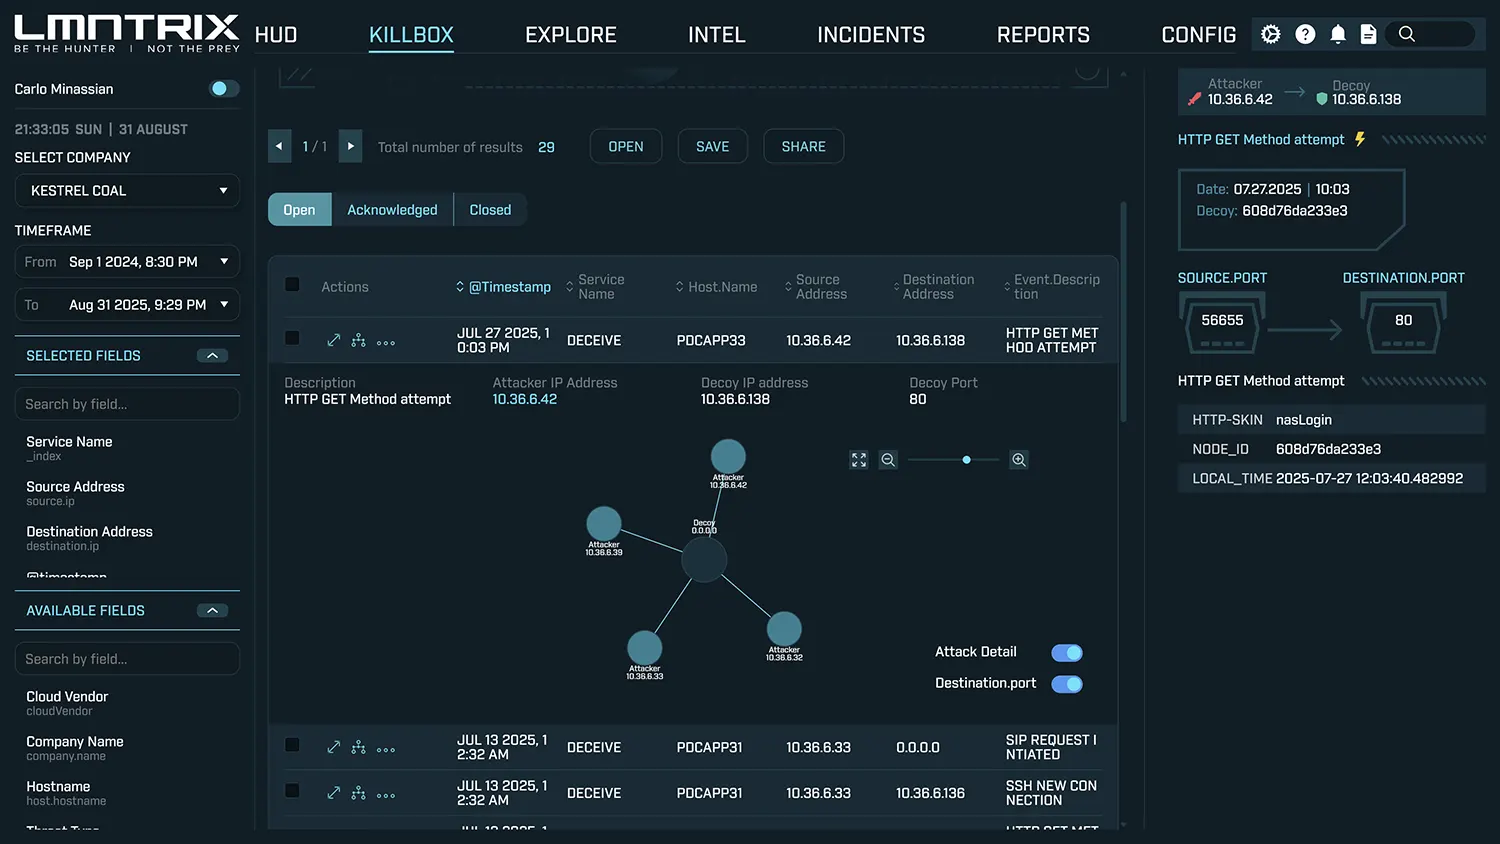Select the Cloud Vendor available field

click(x=67, y=703)
